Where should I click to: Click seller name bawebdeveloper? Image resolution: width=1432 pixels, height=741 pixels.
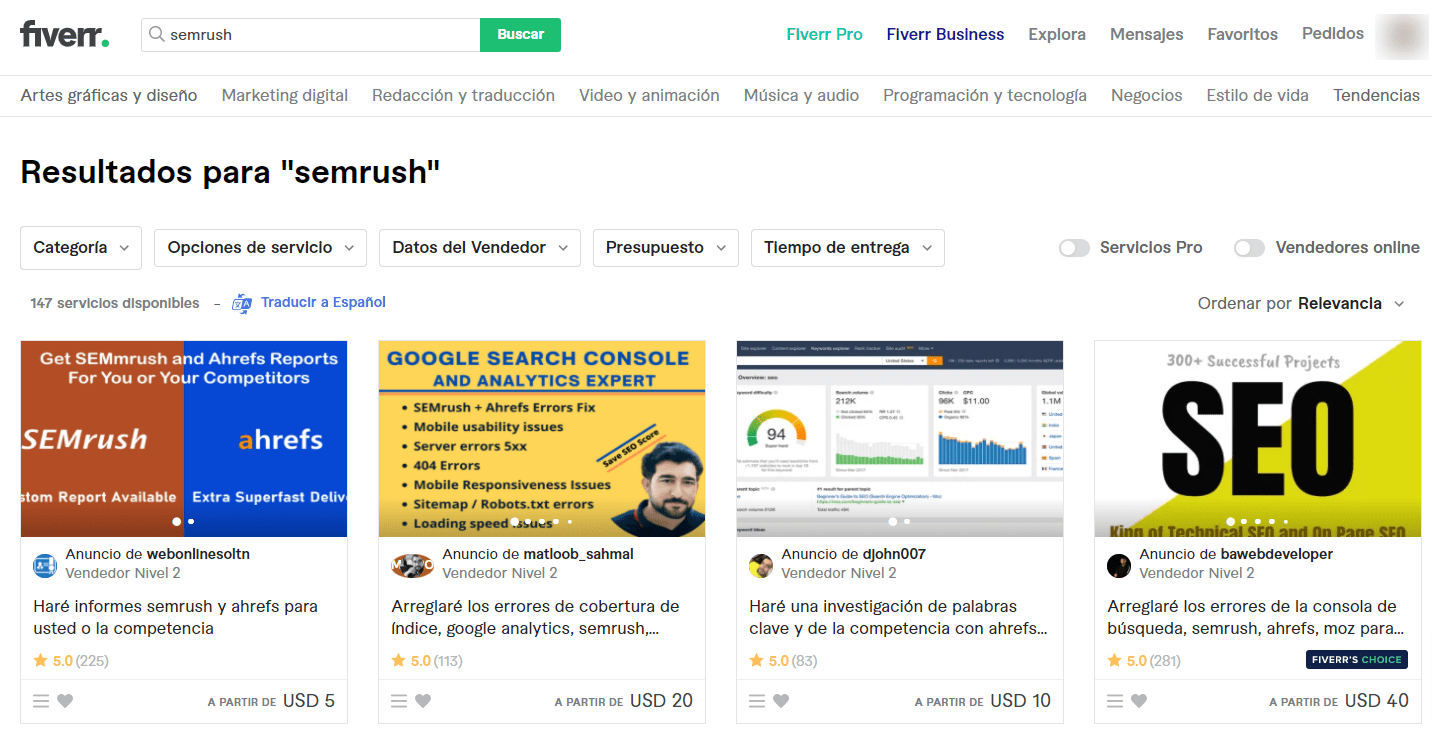(1276, 554)
